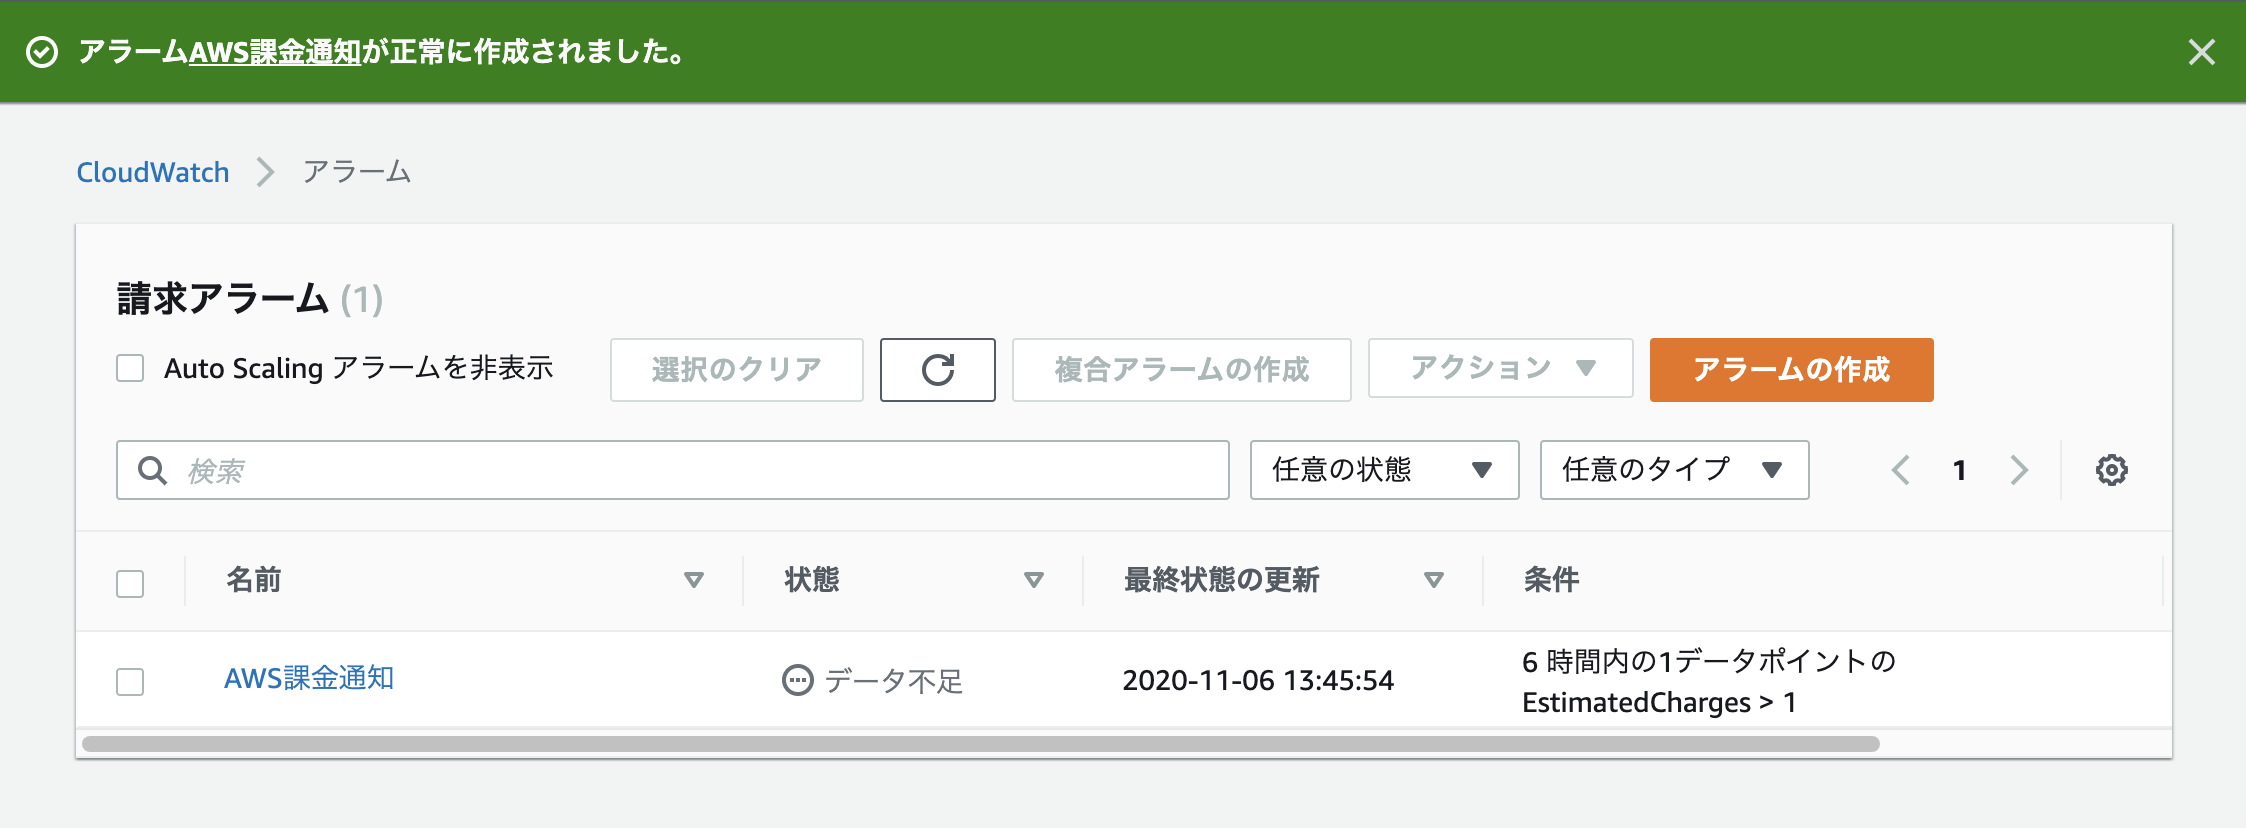2246x828 pixels.
Task: Open table preferences gear icon
Action: point(2112,470)
